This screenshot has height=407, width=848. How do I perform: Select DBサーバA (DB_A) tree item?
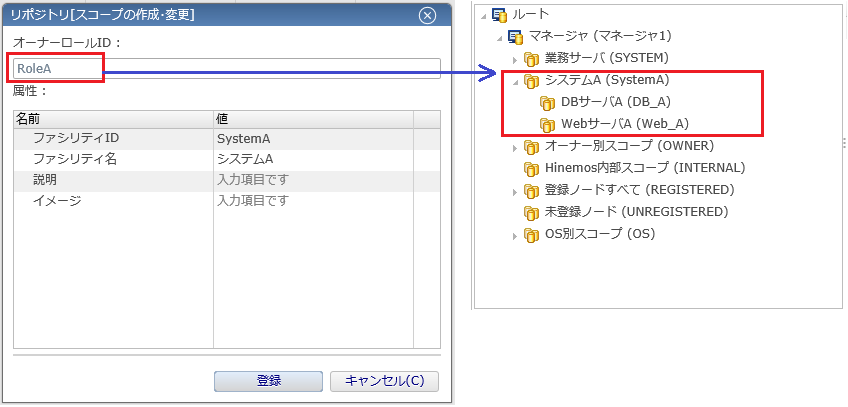click(616, 102)
